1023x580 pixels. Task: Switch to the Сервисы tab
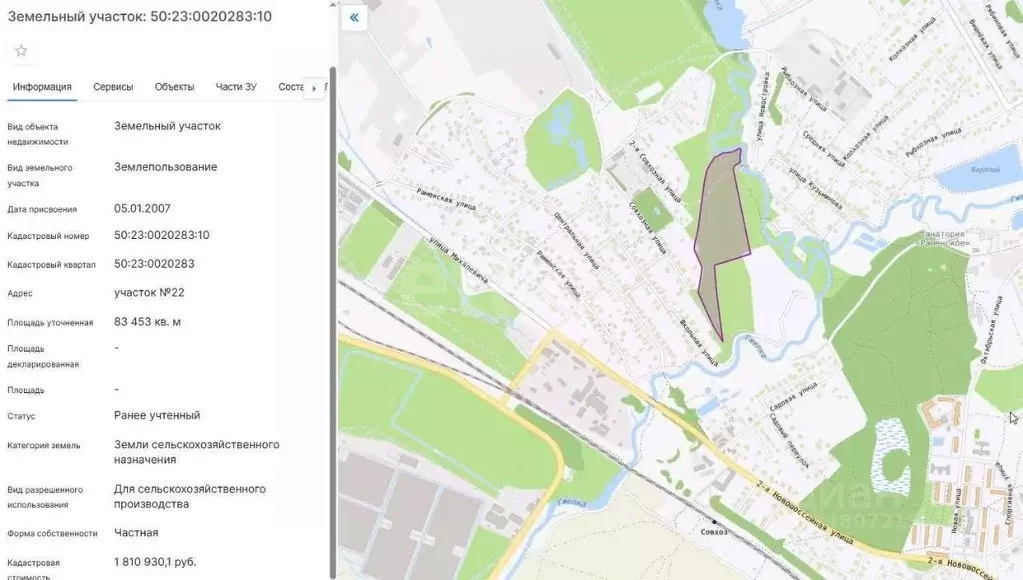coord(113,87)
